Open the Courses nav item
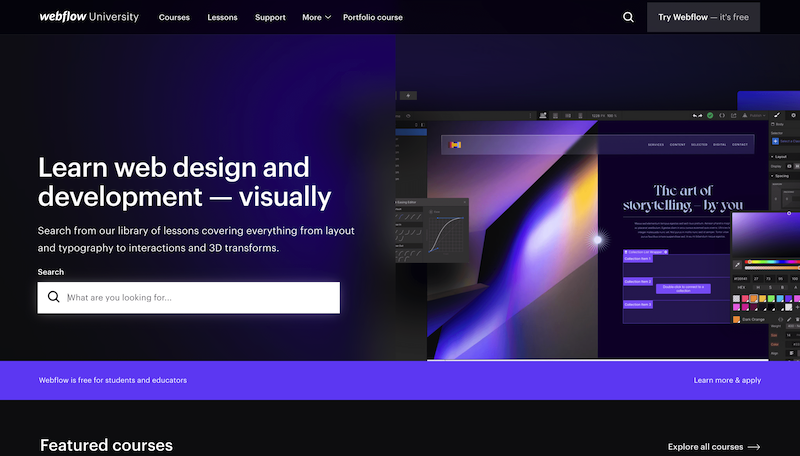 pyautogui.click(x=174, y=17)
